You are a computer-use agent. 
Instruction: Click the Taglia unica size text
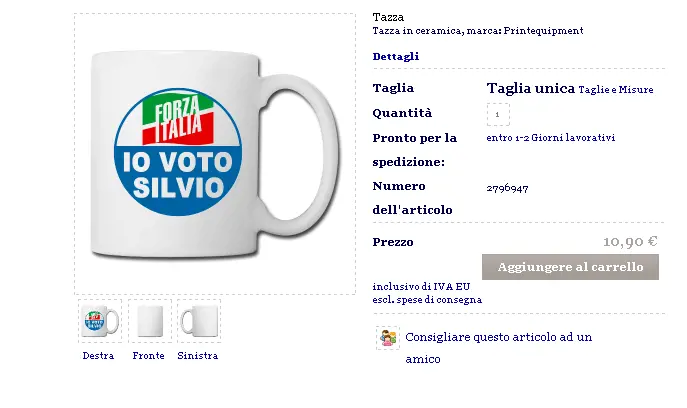click(x=531, y=89)
